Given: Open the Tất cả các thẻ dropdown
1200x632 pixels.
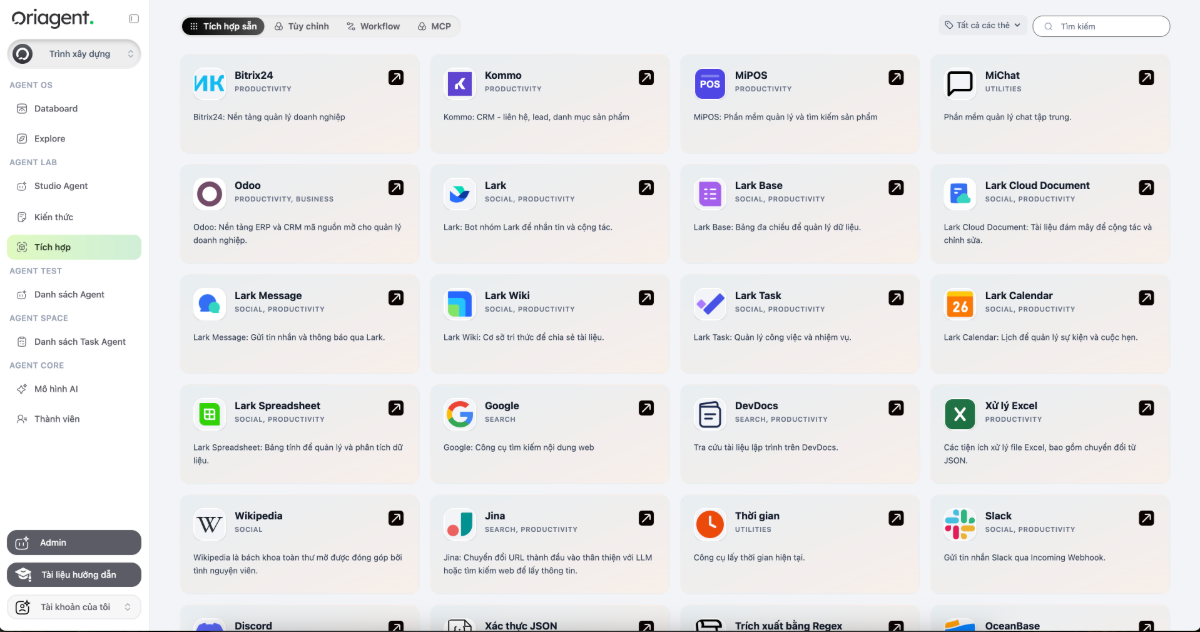Looking at the screenshot, I should [x=983, y=26].
